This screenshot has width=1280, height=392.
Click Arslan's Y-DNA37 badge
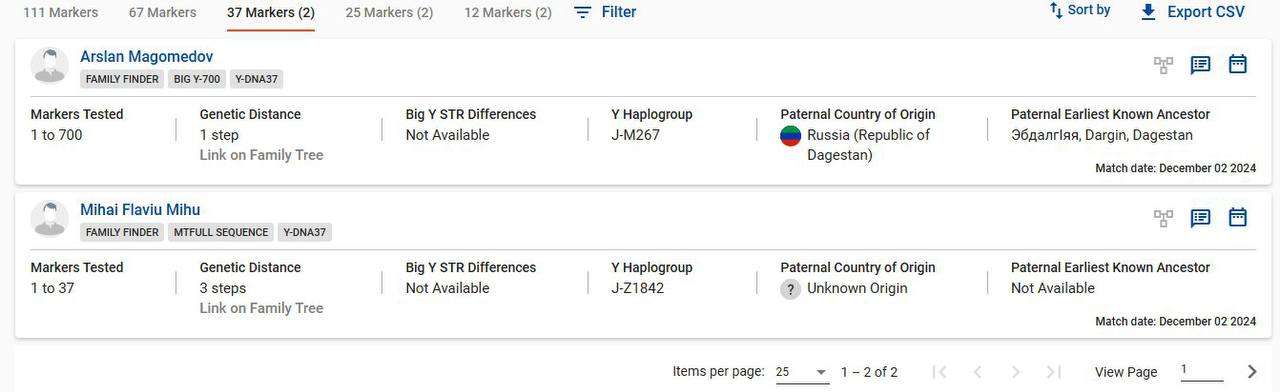point(257,79)
